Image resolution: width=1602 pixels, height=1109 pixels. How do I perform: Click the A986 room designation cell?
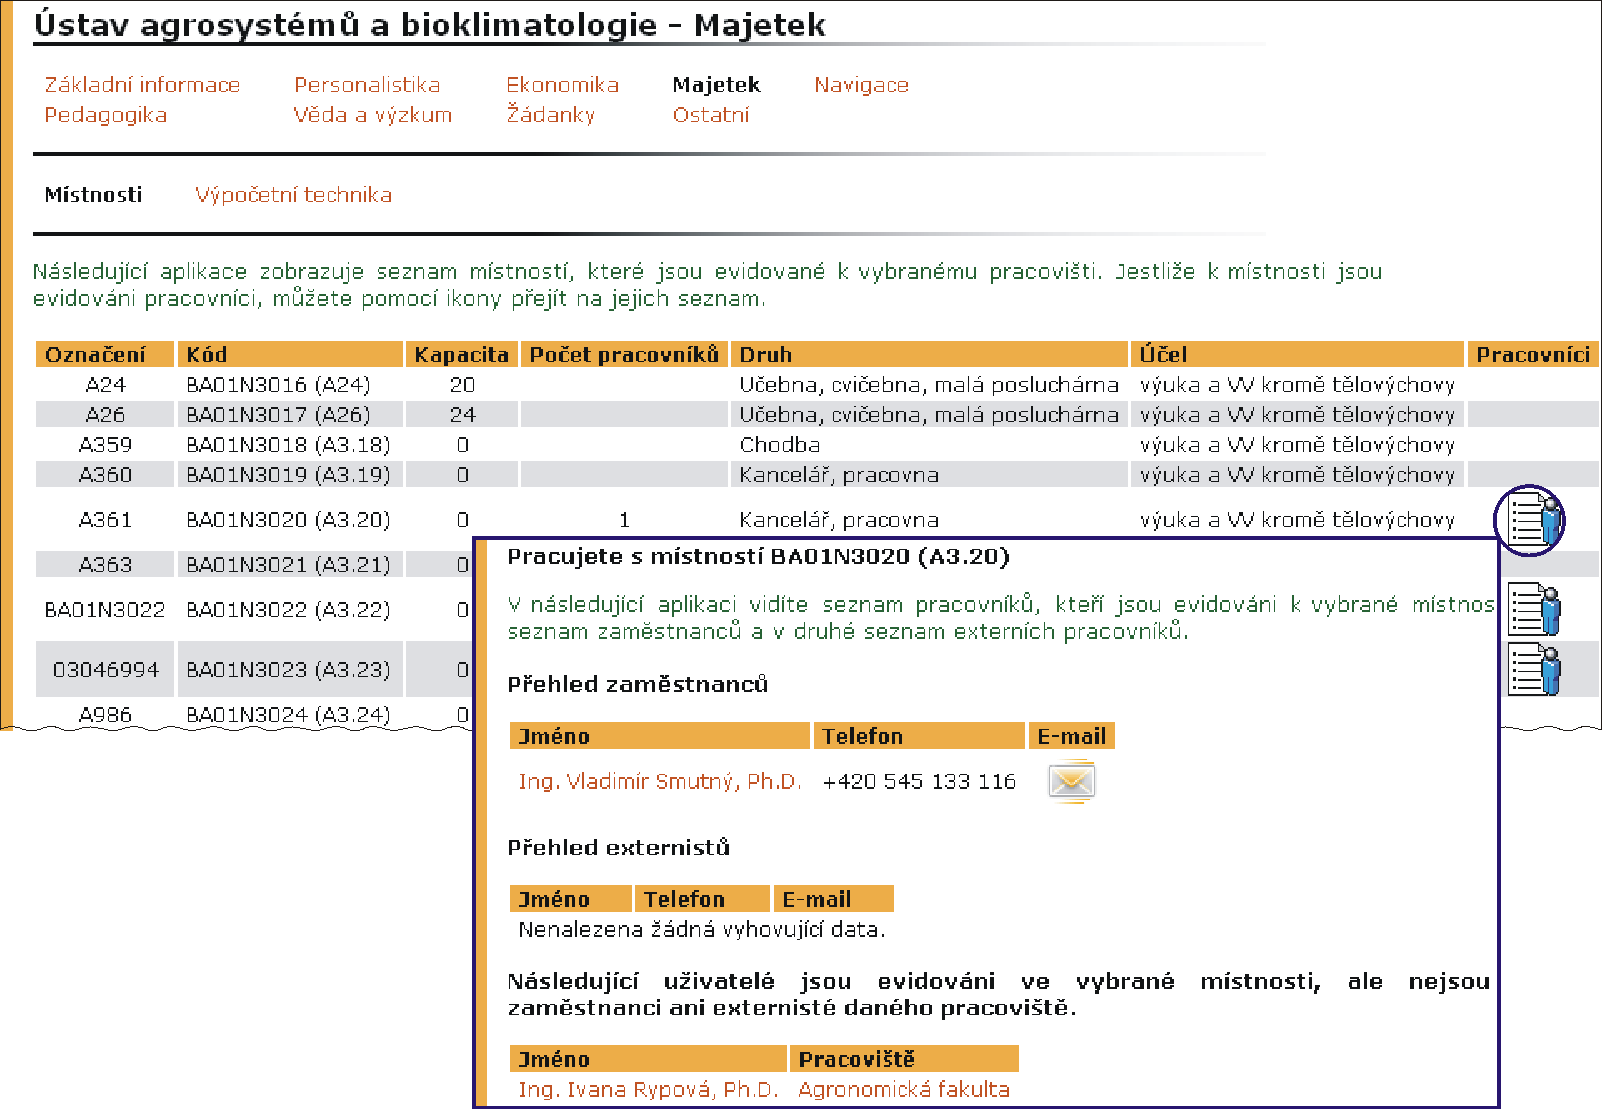coord(105,715)
